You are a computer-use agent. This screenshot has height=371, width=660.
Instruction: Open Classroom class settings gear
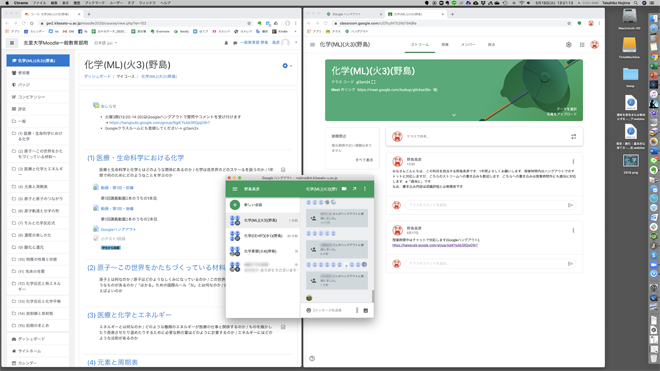point(569,45)
